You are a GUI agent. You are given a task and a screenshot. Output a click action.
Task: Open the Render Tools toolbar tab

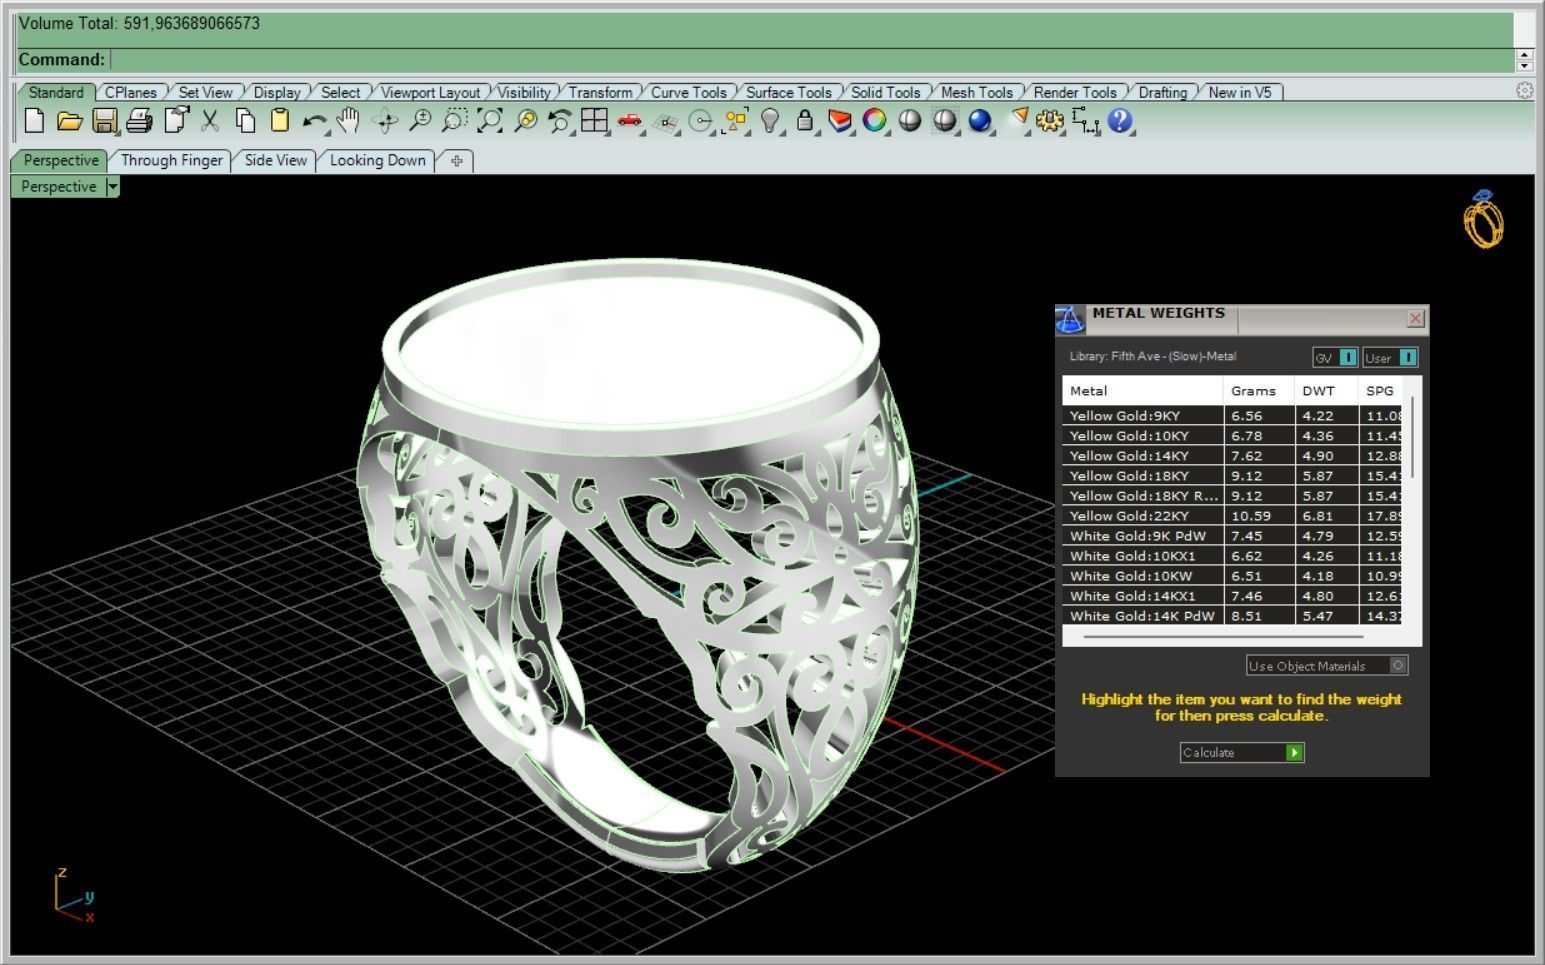pyautogui.click(x=1075, y=92)
